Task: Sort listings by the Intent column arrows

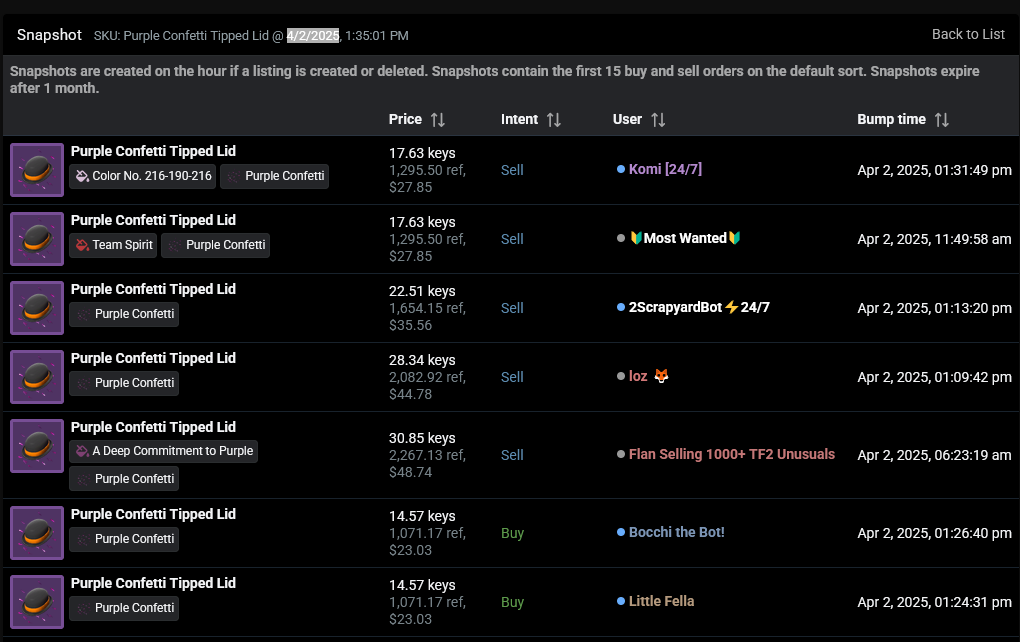Action: (x=553, y=120)
